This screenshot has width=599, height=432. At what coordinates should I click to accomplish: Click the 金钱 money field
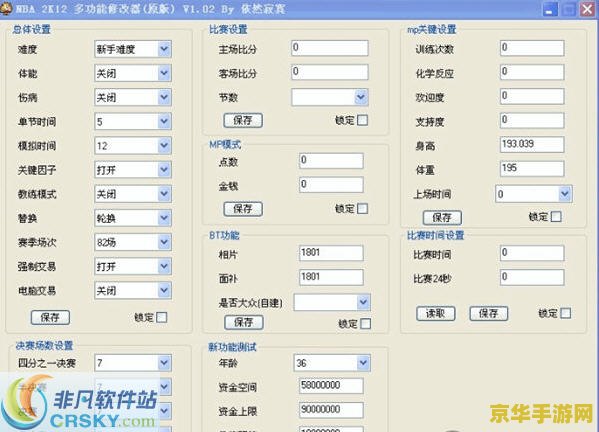[x=331, y=185]
